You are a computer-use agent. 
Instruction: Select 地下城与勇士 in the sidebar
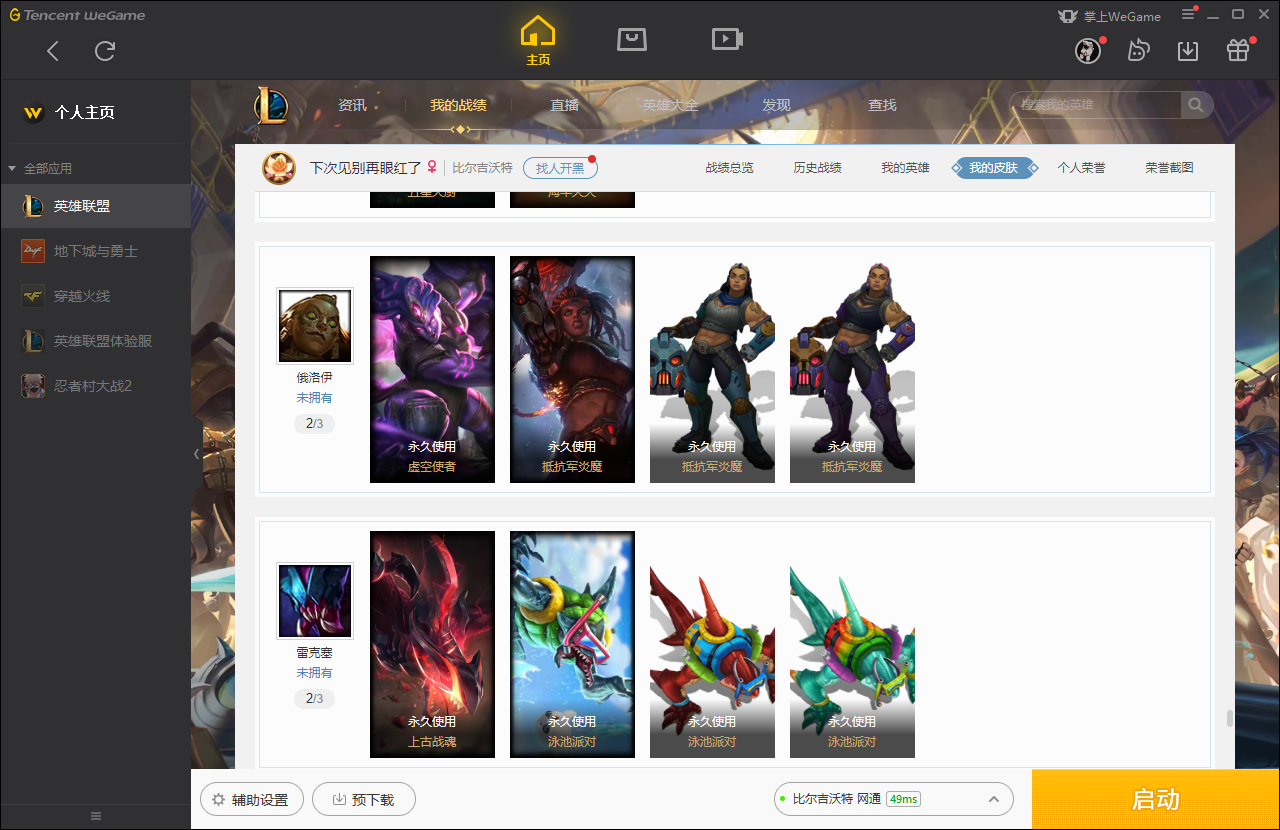pyautogui.click(x=95, y=251)
